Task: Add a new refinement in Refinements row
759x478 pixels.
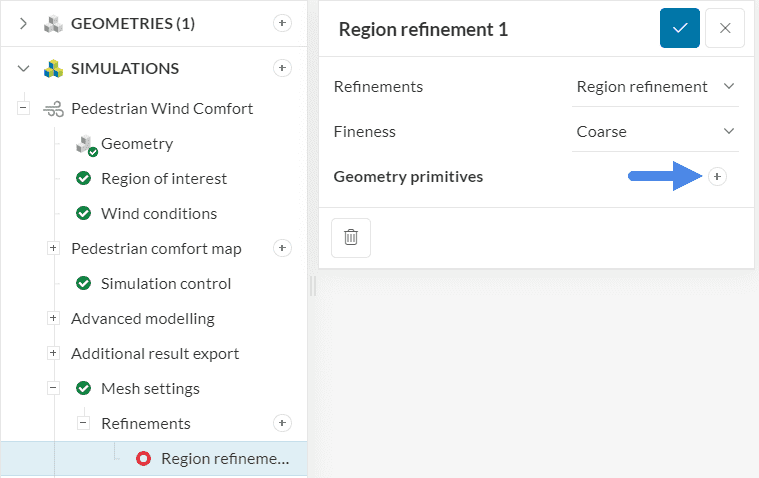Action: (x=283, y=423)
